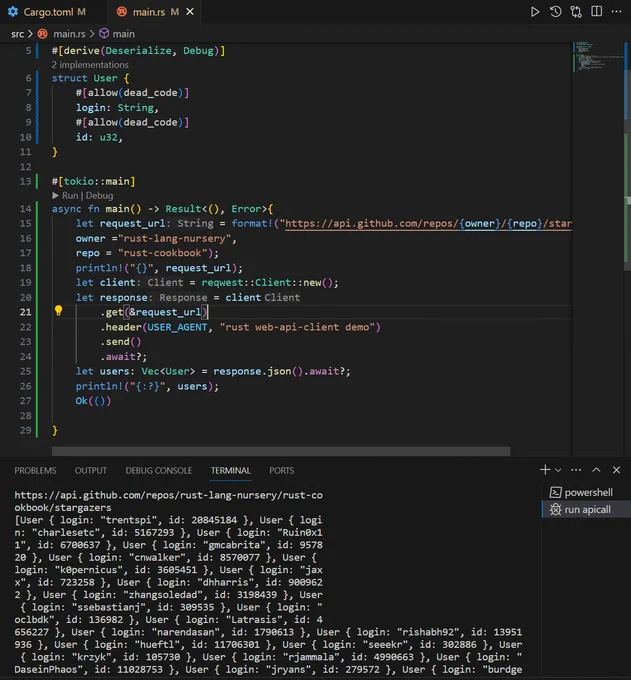Click the lightbulb quick-fix icon on line 21
The width and height of the screenshot is (631, 680).
click(59, 311)
